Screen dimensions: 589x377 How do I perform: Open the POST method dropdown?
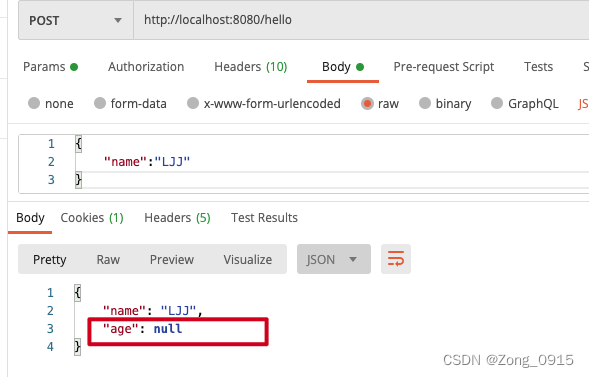click(x=76, y=20)
